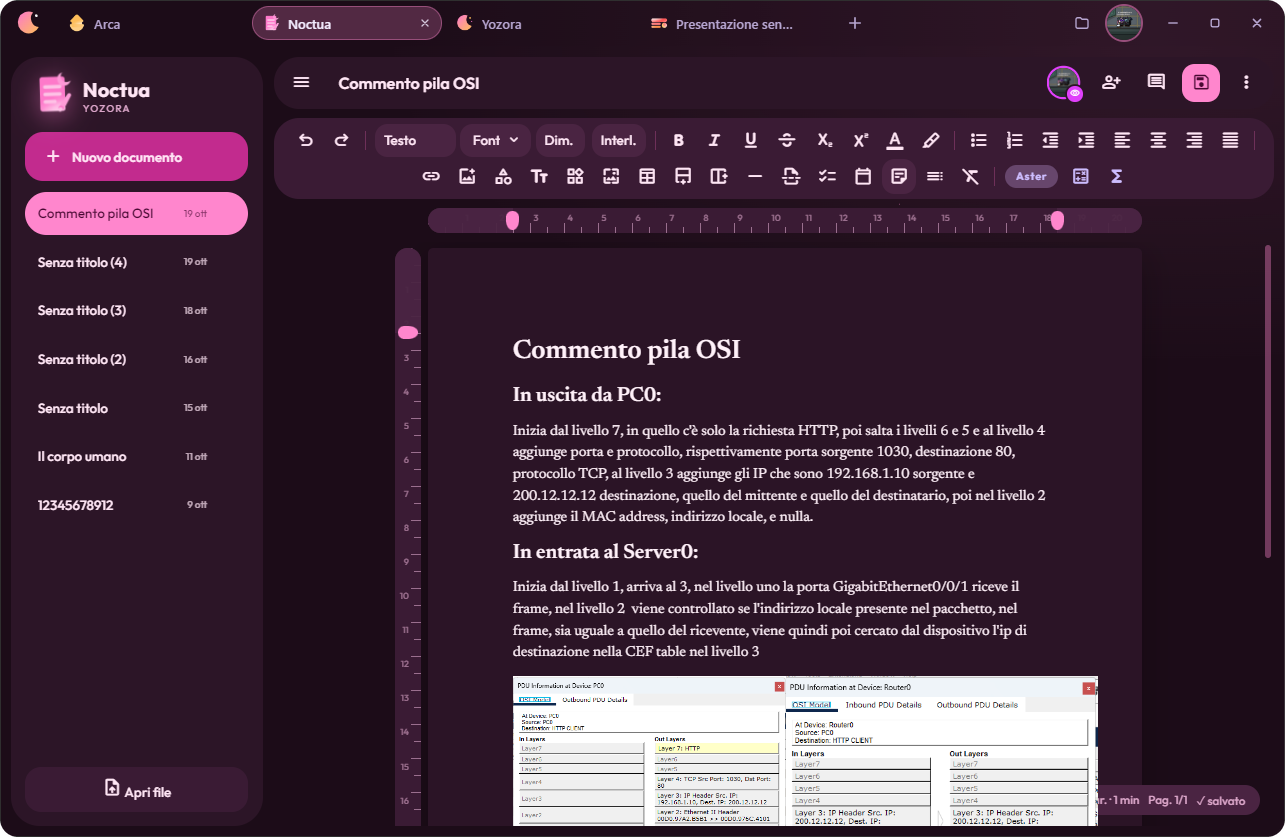This screenshot has width=1285, height=837.
Task: Insert a date with the calendar icon
Action: 863,177
